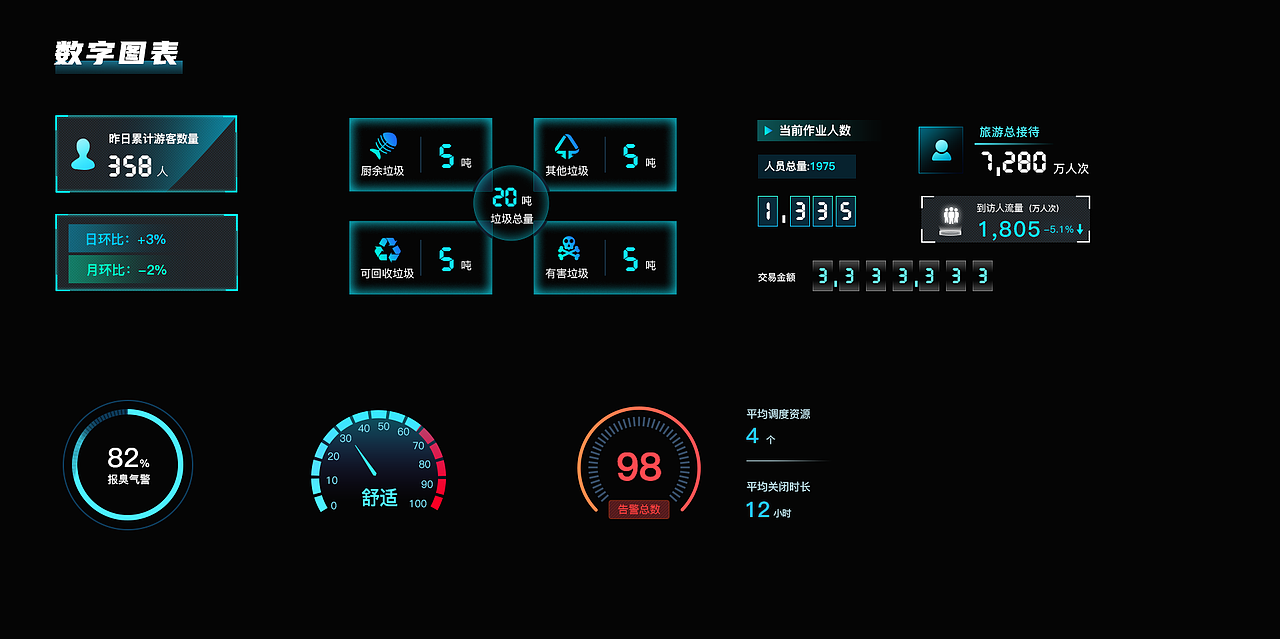Click the 98 alert total gauge

(x=639, y=465)
